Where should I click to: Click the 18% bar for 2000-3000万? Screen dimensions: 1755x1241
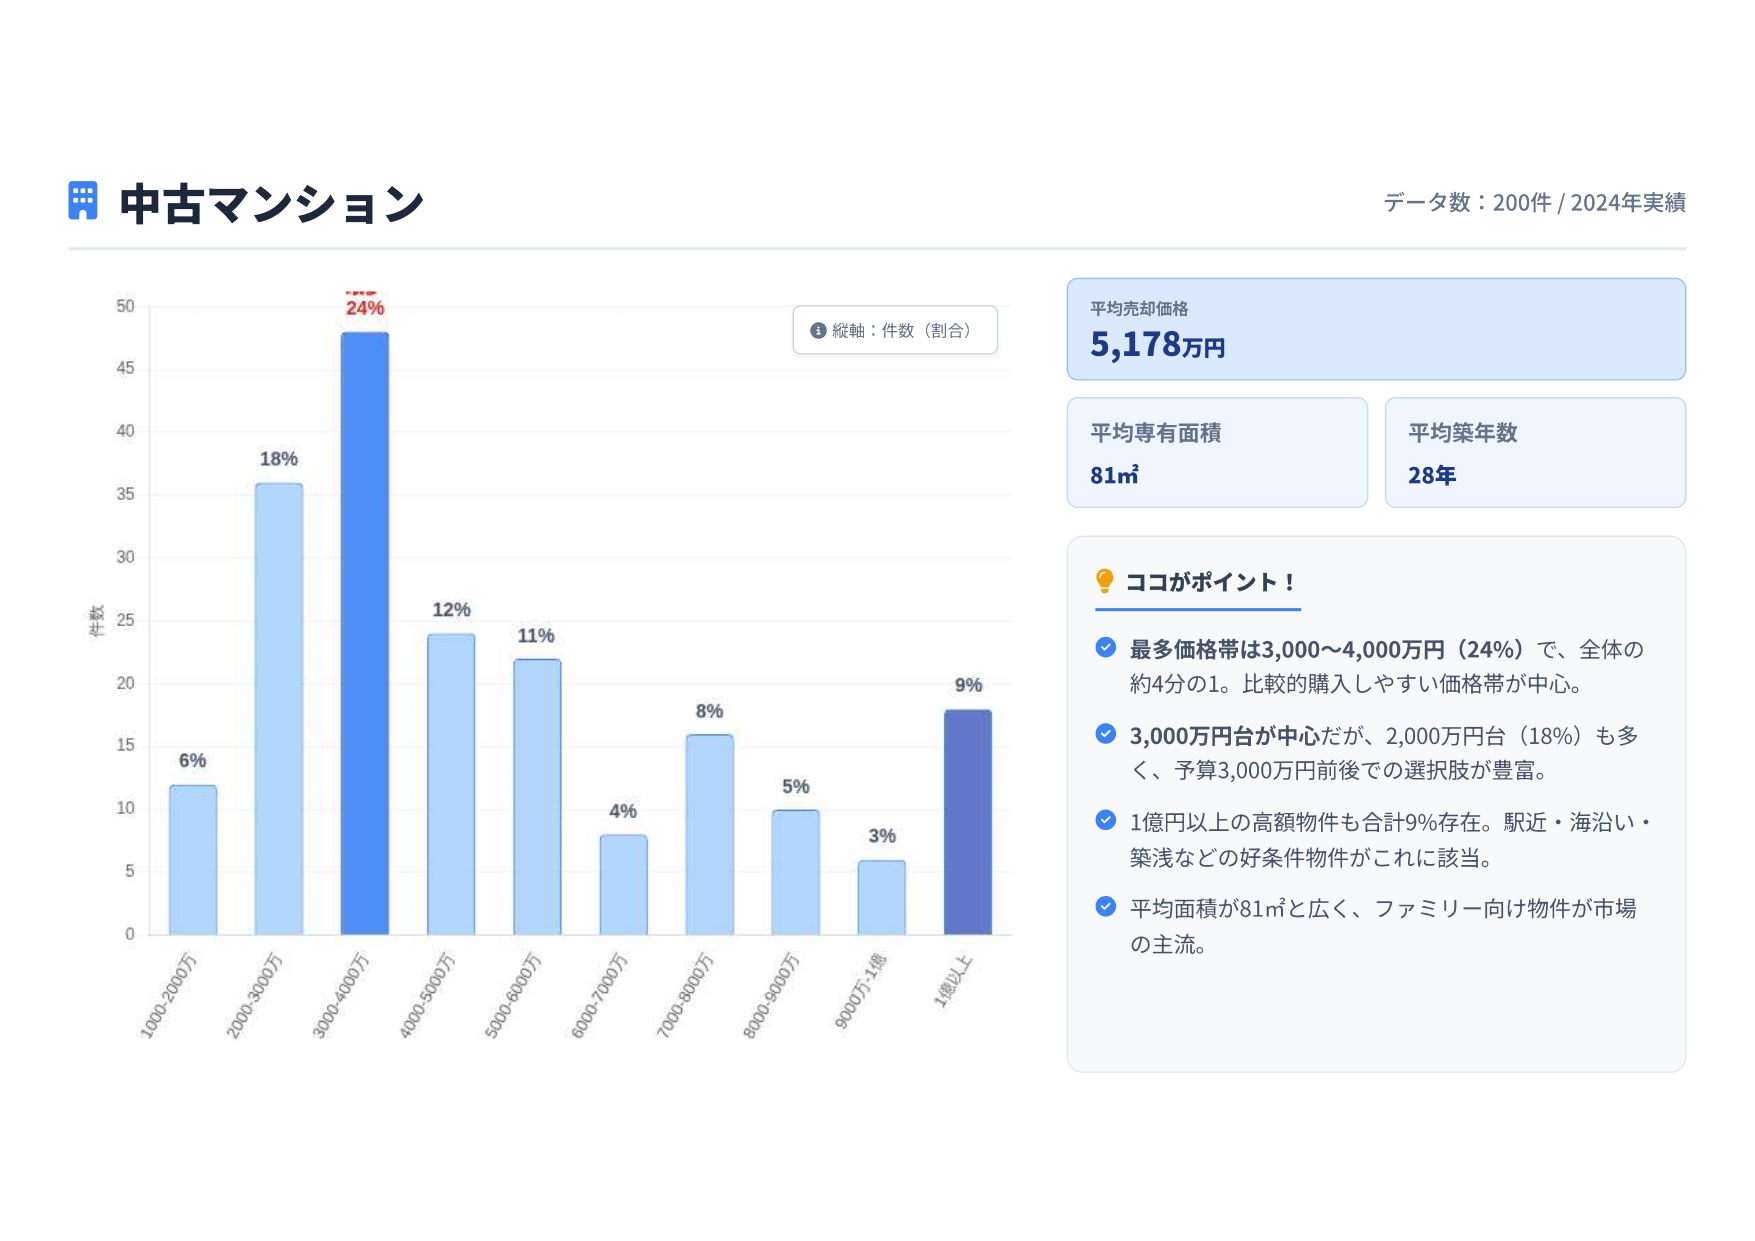point(279,708)
